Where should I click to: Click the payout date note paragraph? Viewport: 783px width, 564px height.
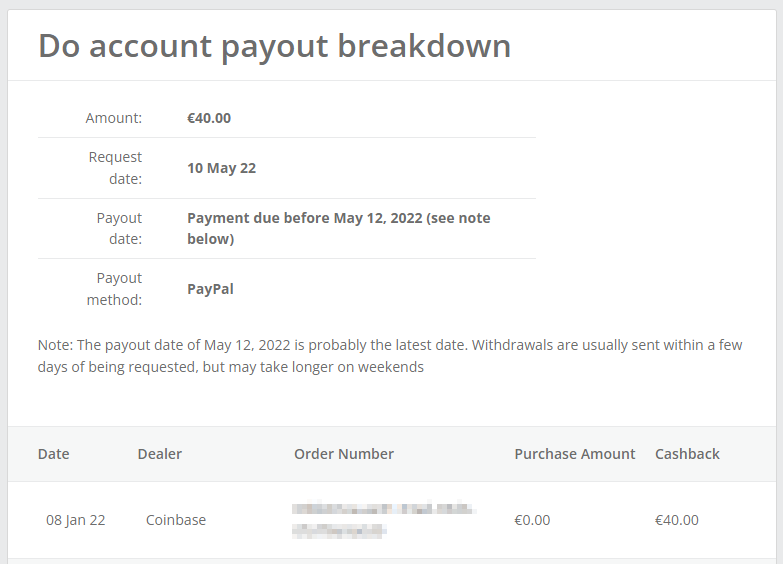tap(390, 356)
